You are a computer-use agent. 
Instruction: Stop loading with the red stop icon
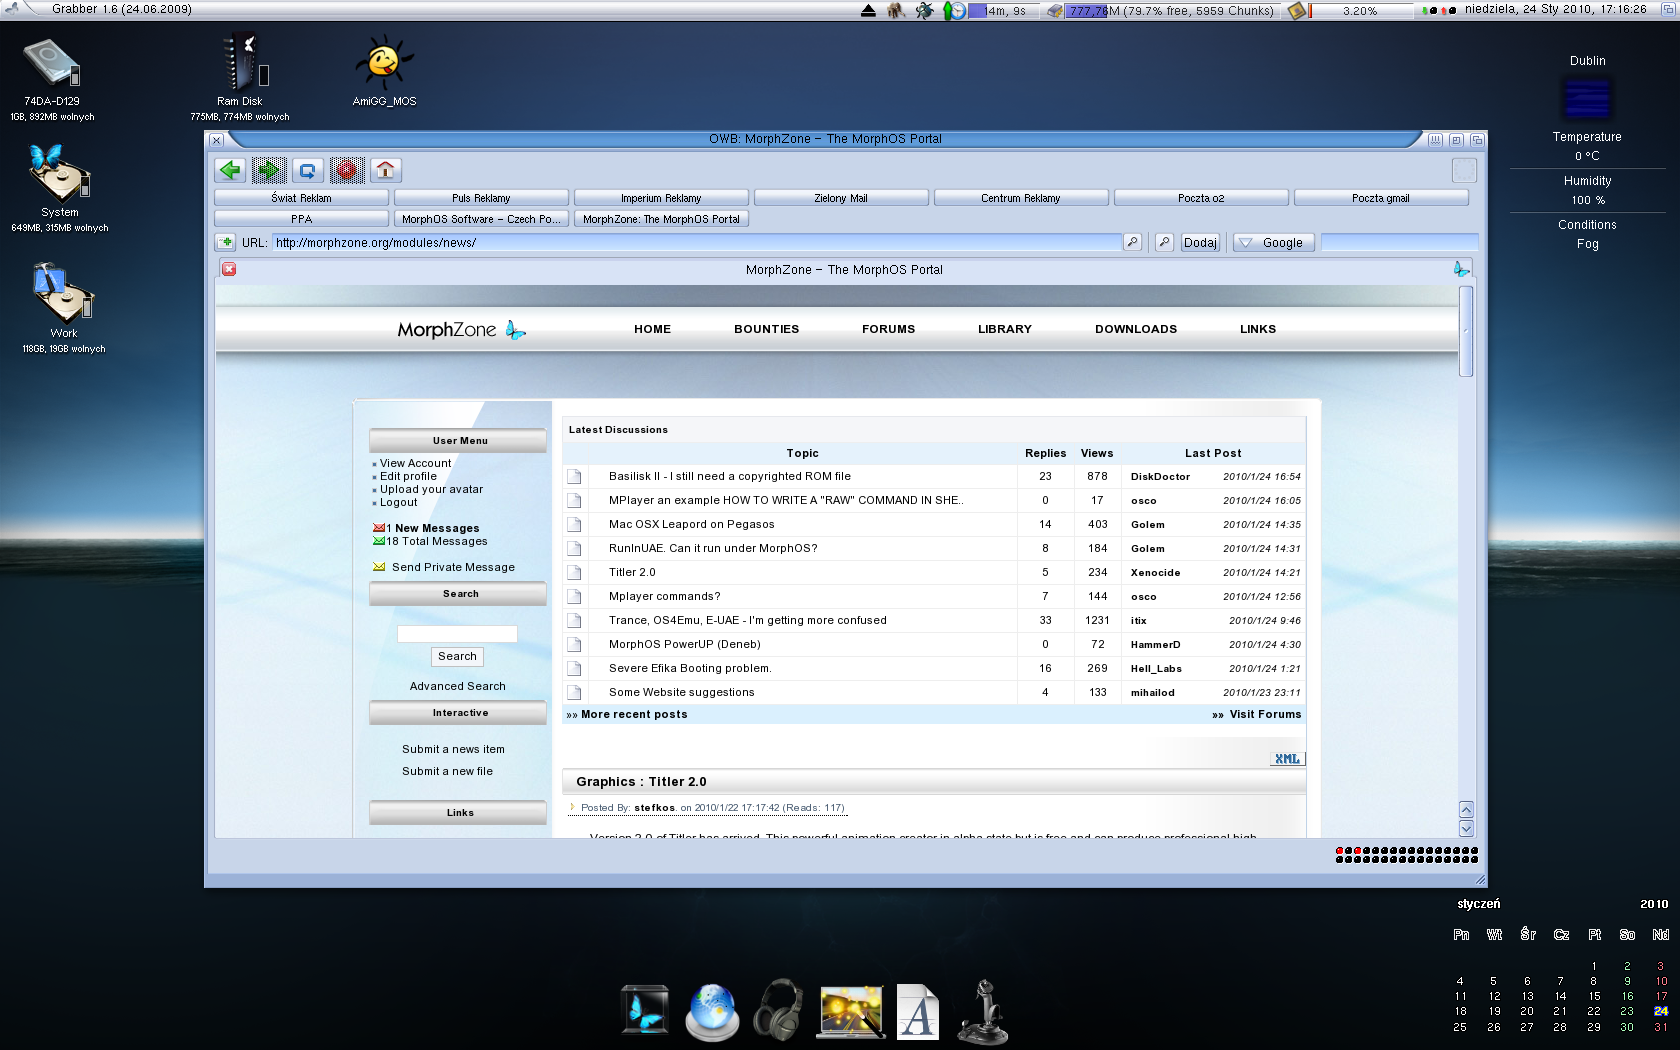click(x=347, y=170)
